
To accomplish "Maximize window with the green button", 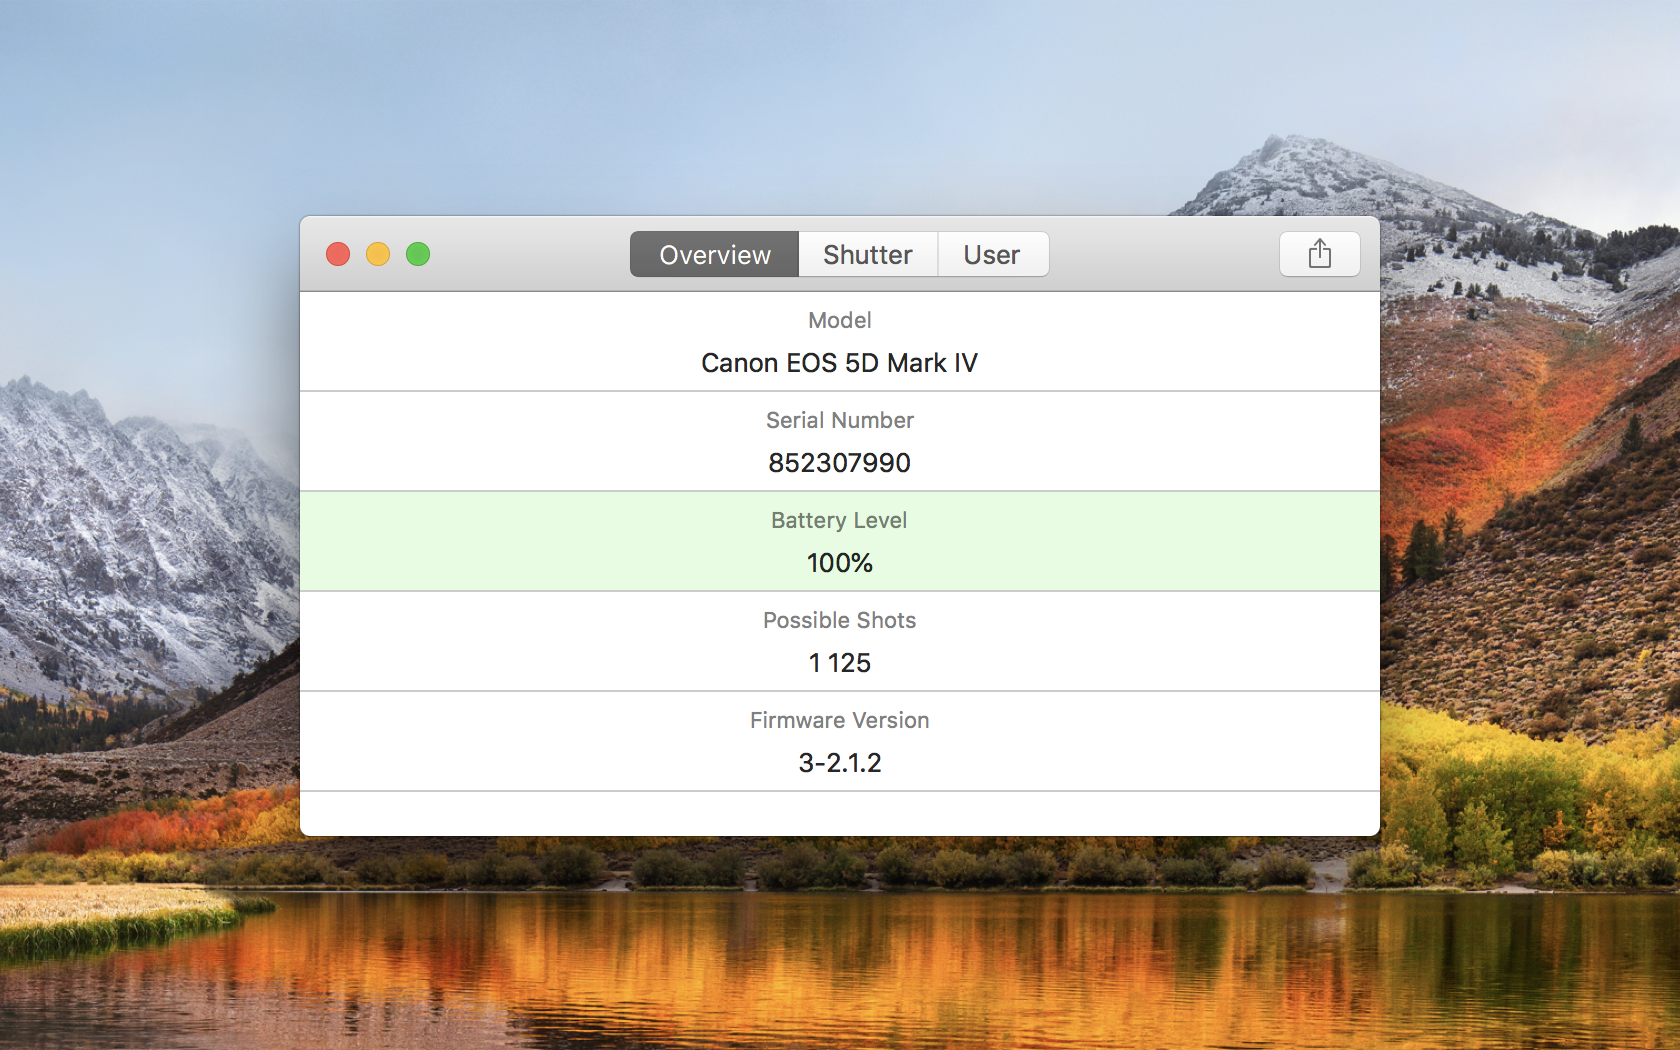I will (x=418, y=254).
